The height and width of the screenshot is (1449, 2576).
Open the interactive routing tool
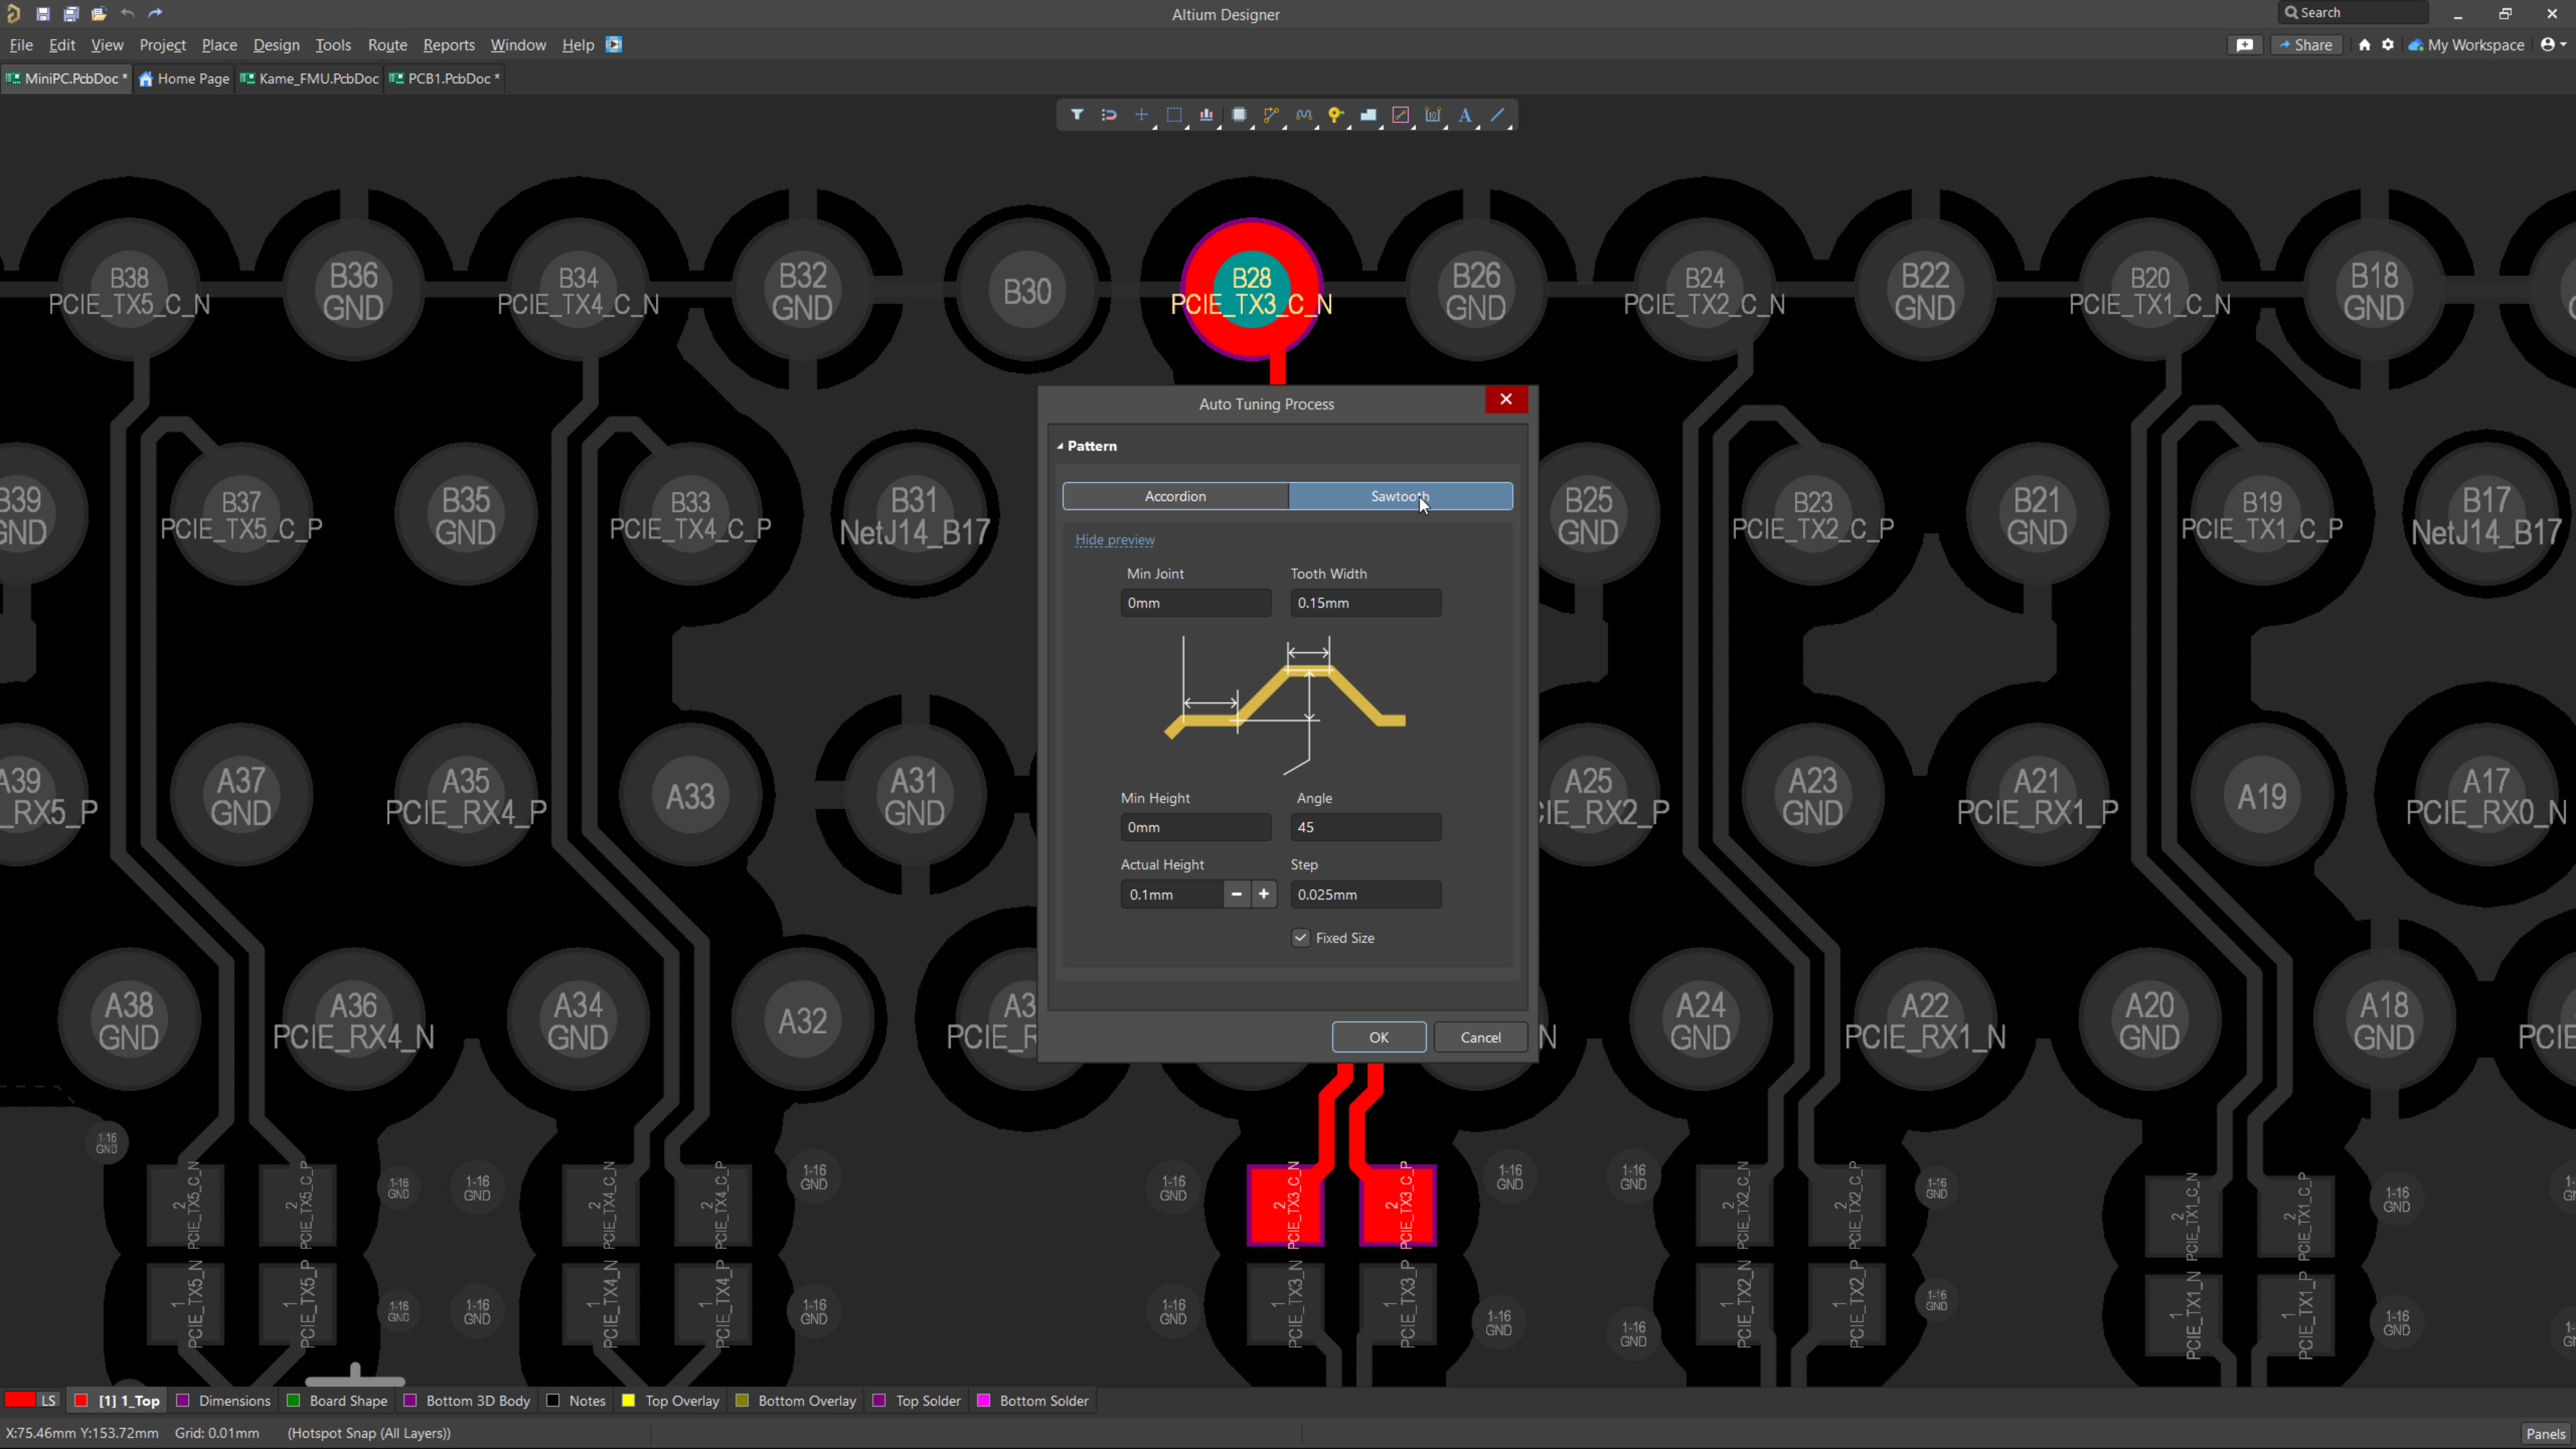(x=1271, y=114)
